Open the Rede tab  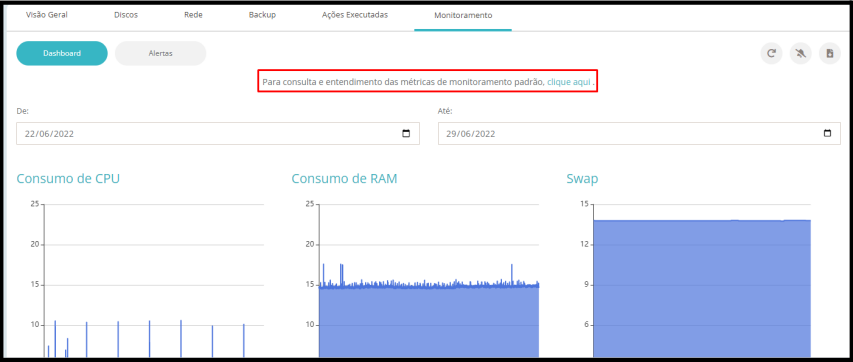pyautogui.click(x=193, y=15)
